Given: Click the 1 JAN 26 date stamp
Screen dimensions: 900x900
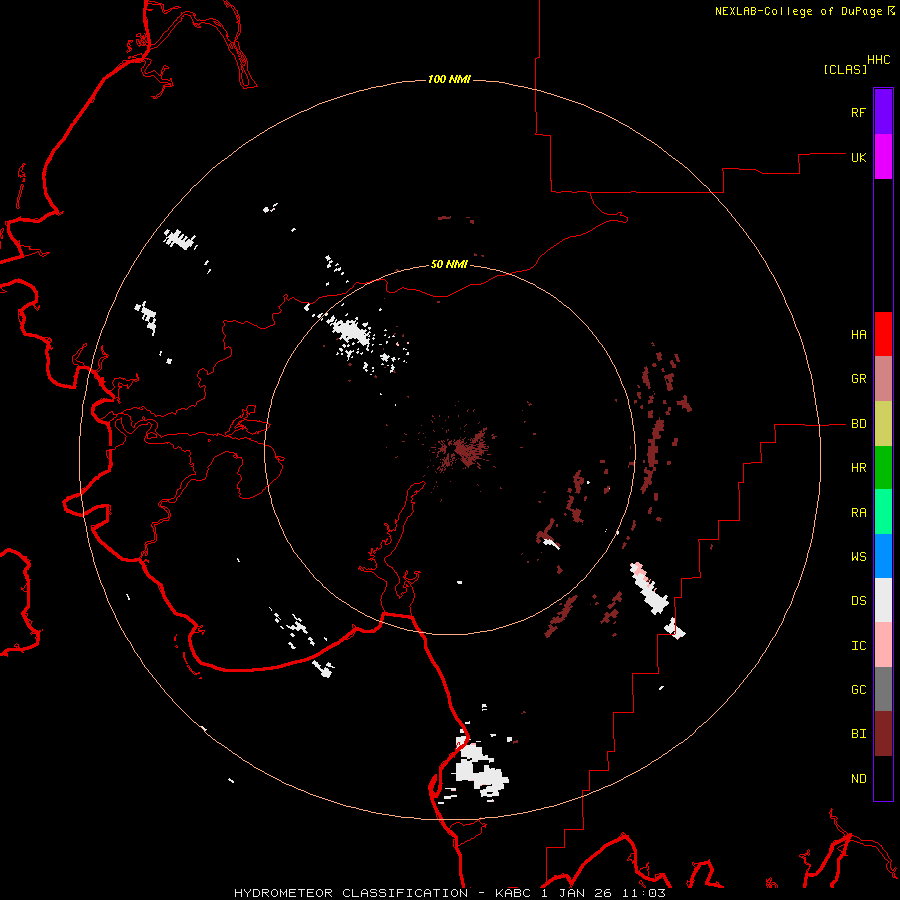Looking at the screenshot, I should (576, 893).
